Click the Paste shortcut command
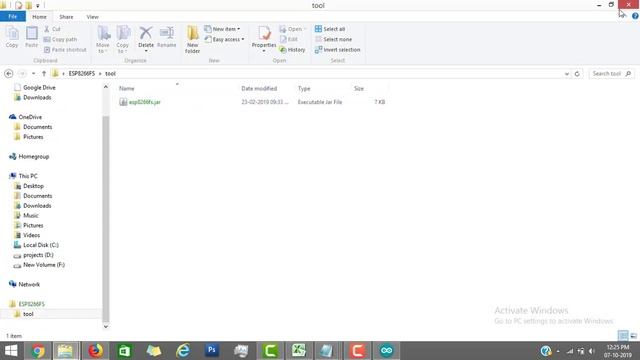640x360 pixels. coord(65,49)
